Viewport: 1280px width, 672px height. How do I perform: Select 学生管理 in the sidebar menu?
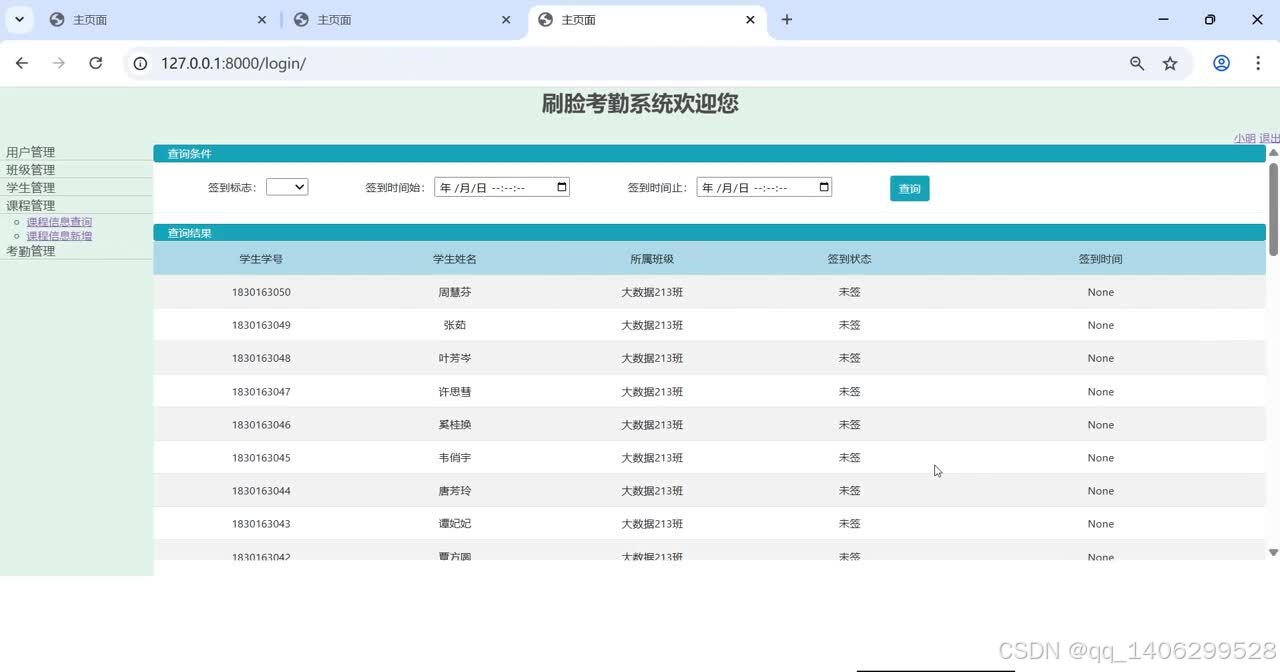[31, 187]
